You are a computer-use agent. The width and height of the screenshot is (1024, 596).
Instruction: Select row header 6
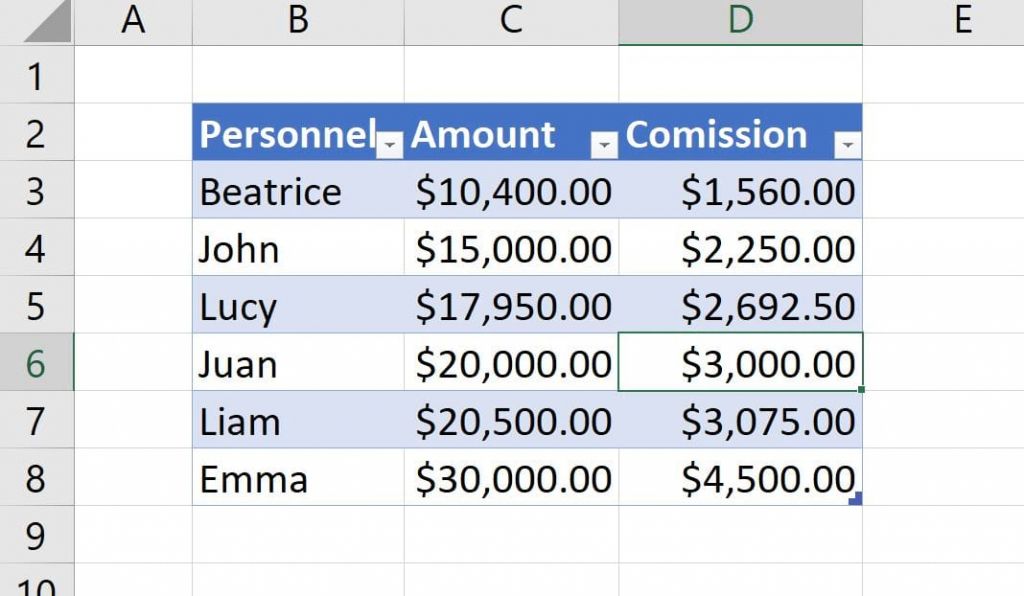pos(37,364)
